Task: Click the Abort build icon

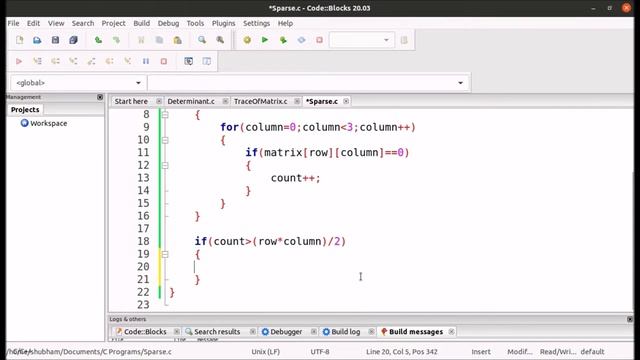Action: [319, 40]
